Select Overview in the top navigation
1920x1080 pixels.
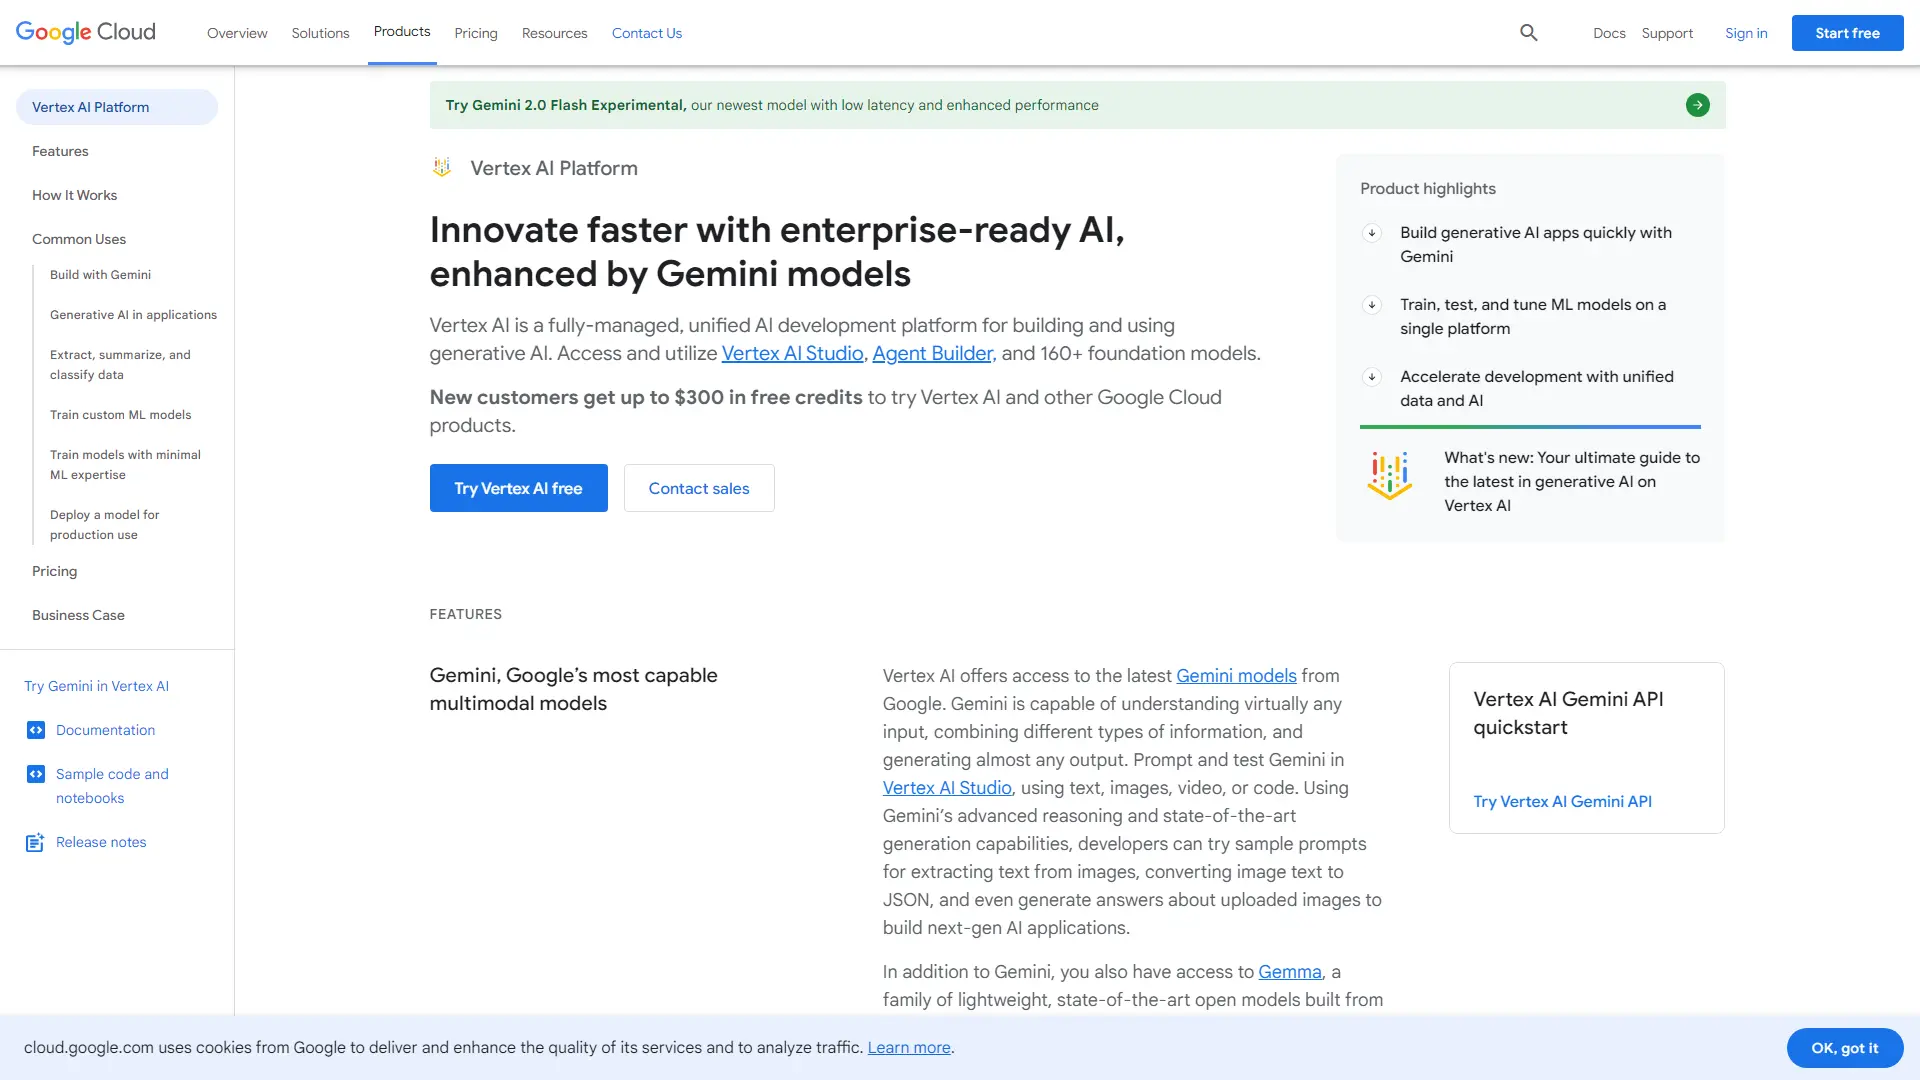point(236,33)
